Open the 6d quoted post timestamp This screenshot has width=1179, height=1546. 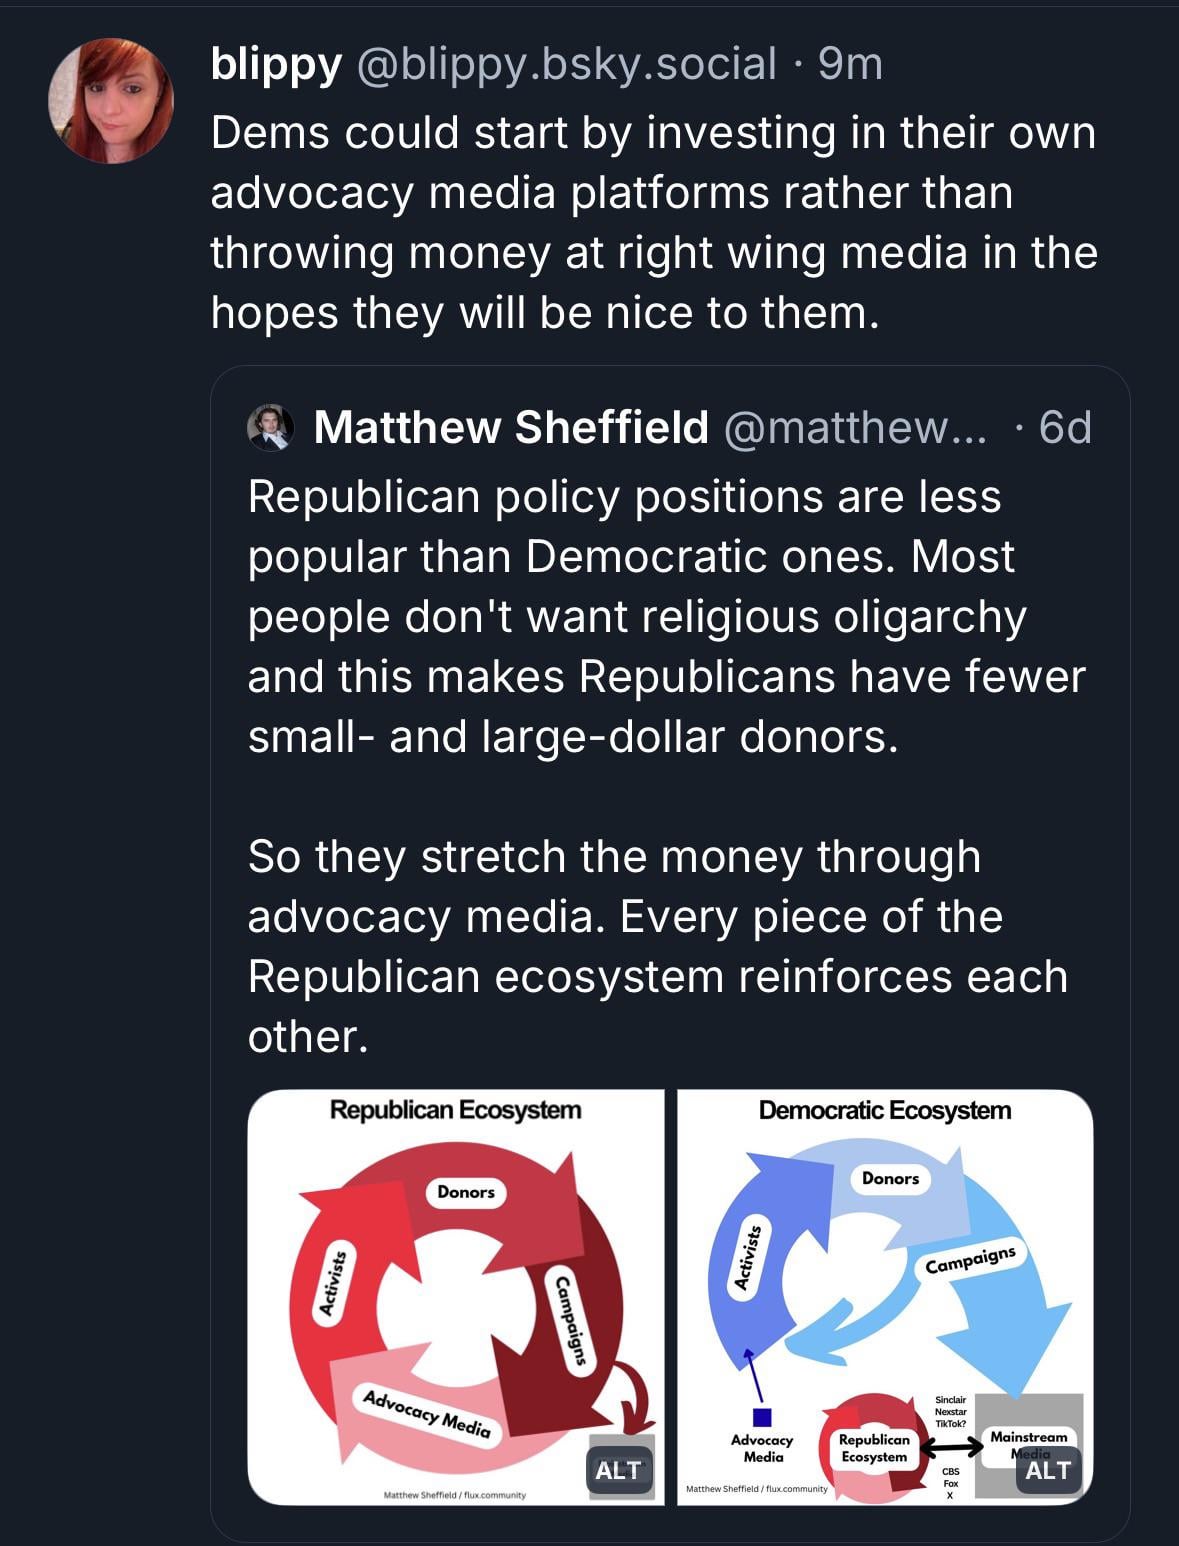(1064, 428)
